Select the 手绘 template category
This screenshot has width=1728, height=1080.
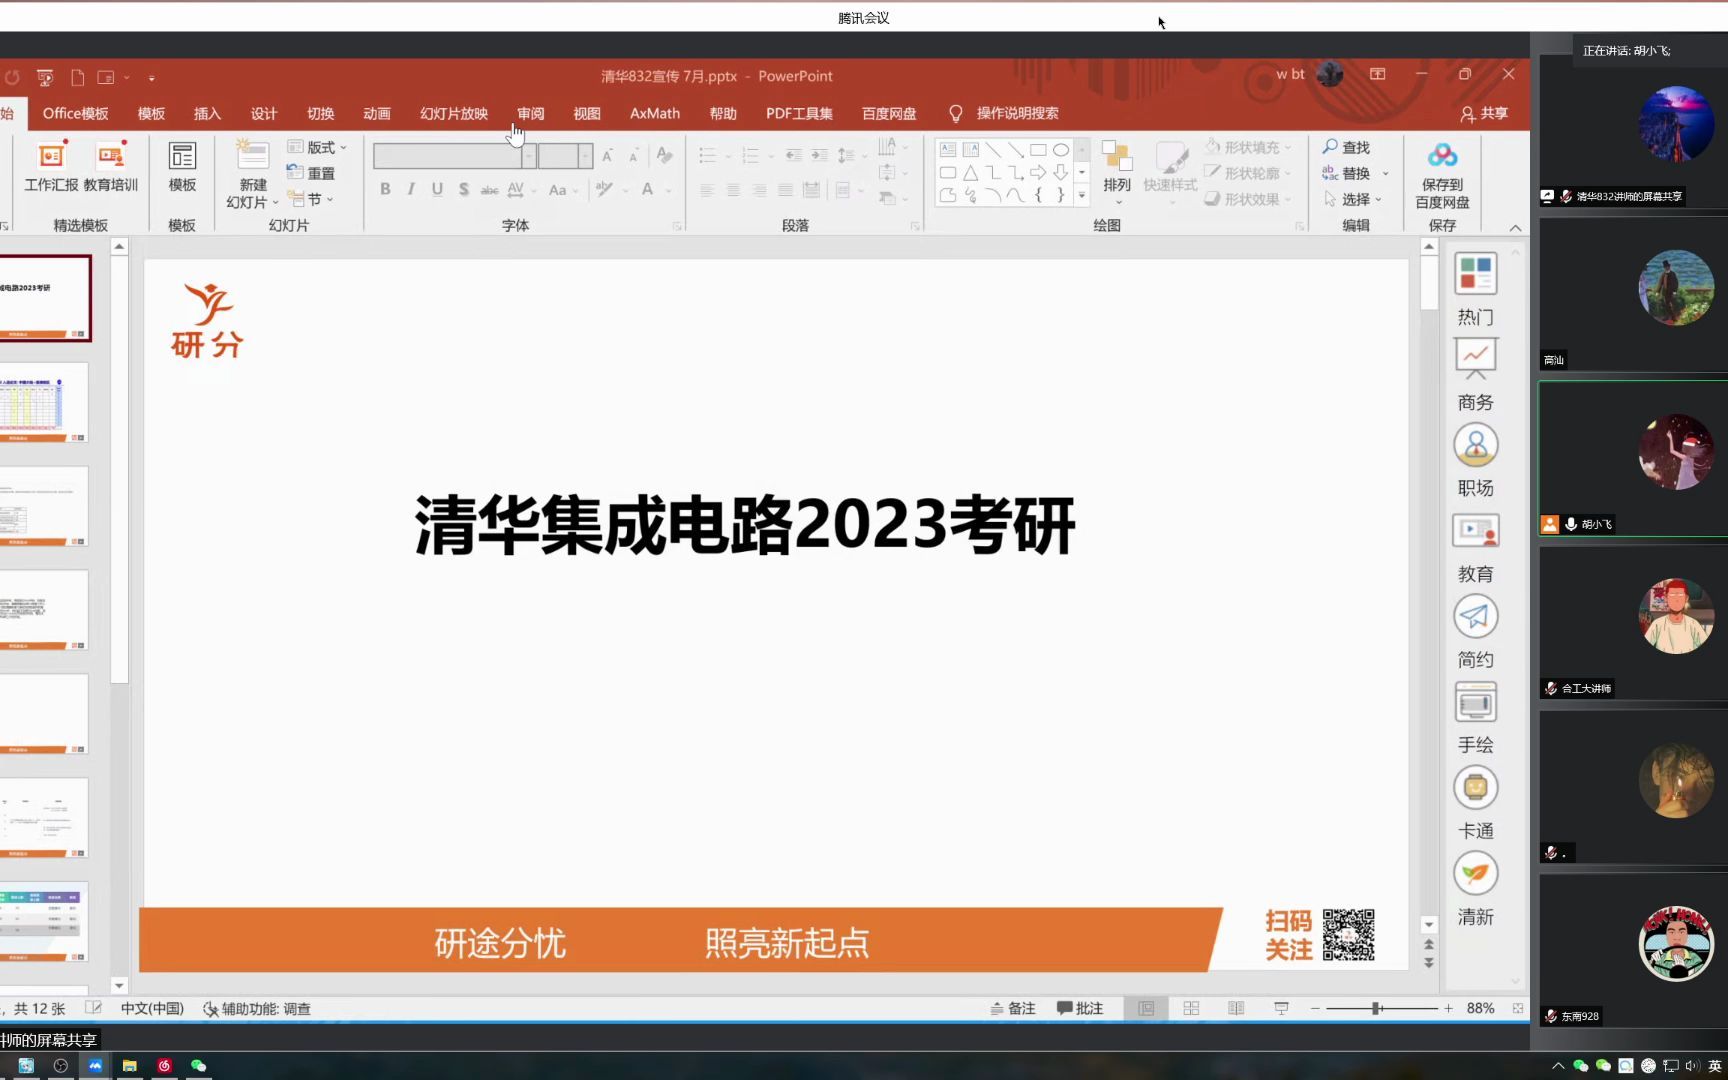click(x=1475, y=717)
